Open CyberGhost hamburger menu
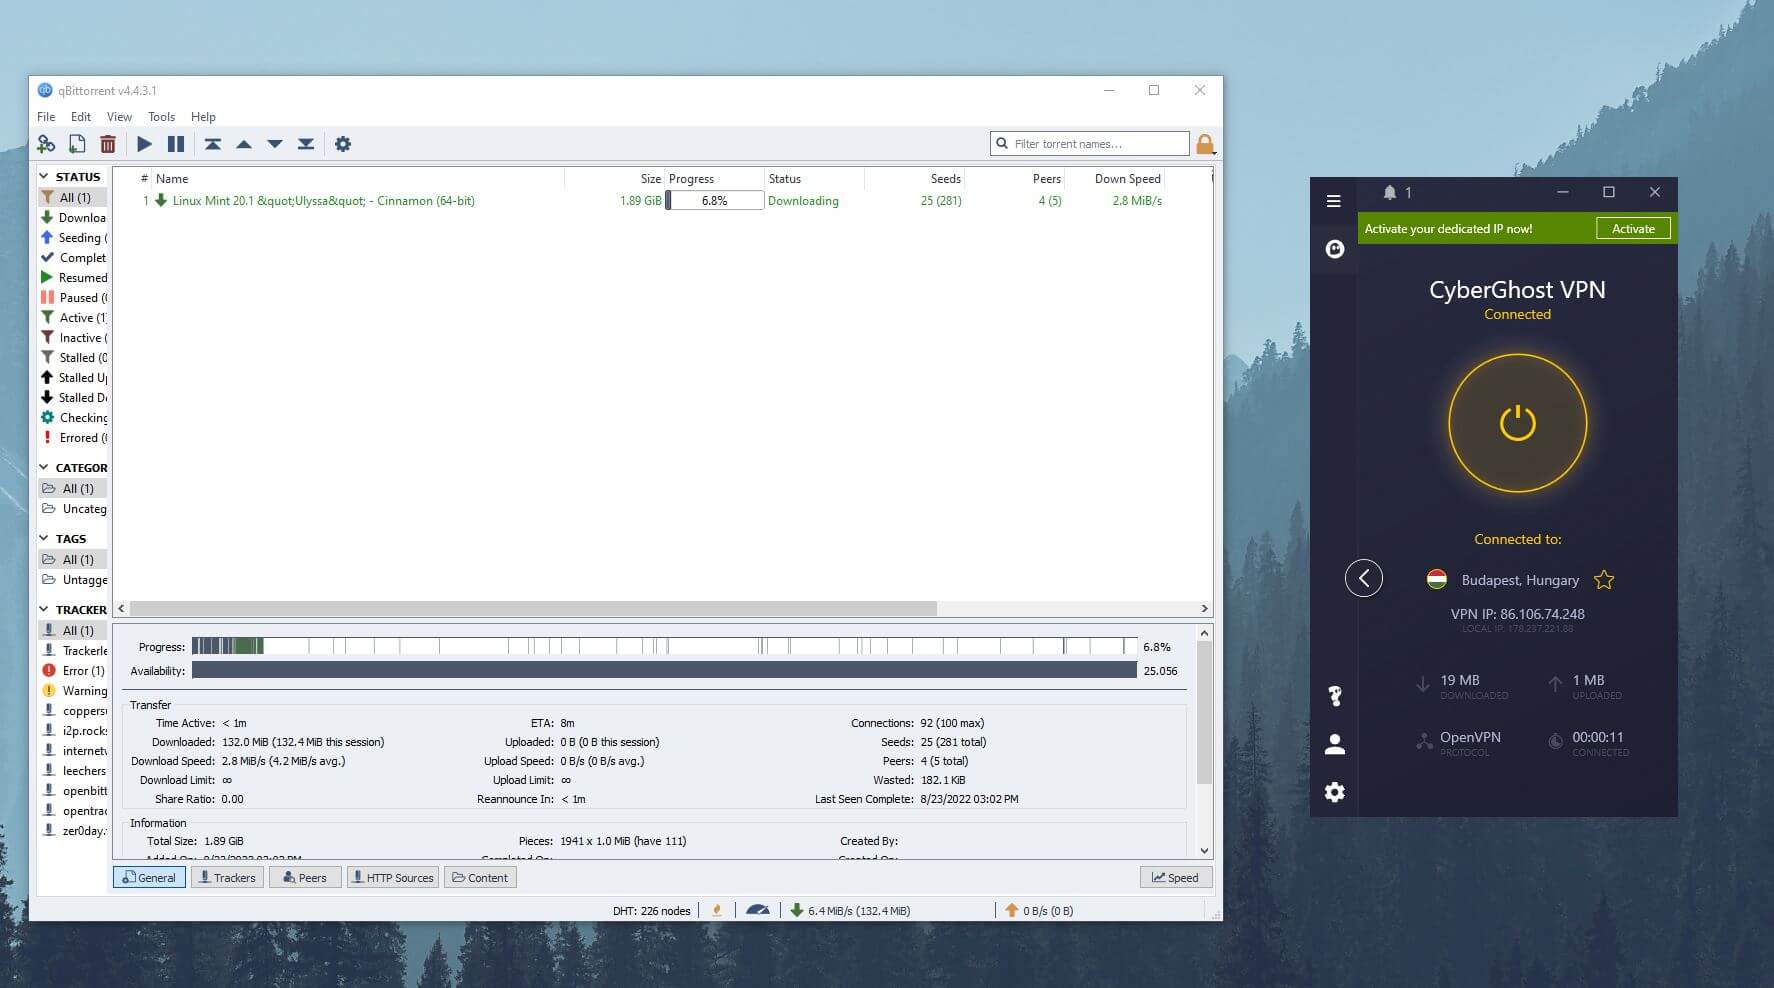Image resolution: width=1774 pixels, height=988 pixels. (1333, 201)
